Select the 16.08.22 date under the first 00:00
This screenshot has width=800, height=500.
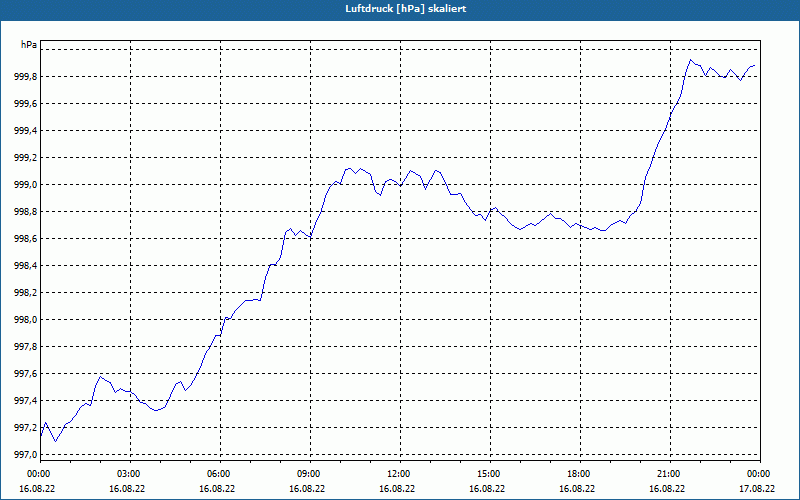coord(37,488)
